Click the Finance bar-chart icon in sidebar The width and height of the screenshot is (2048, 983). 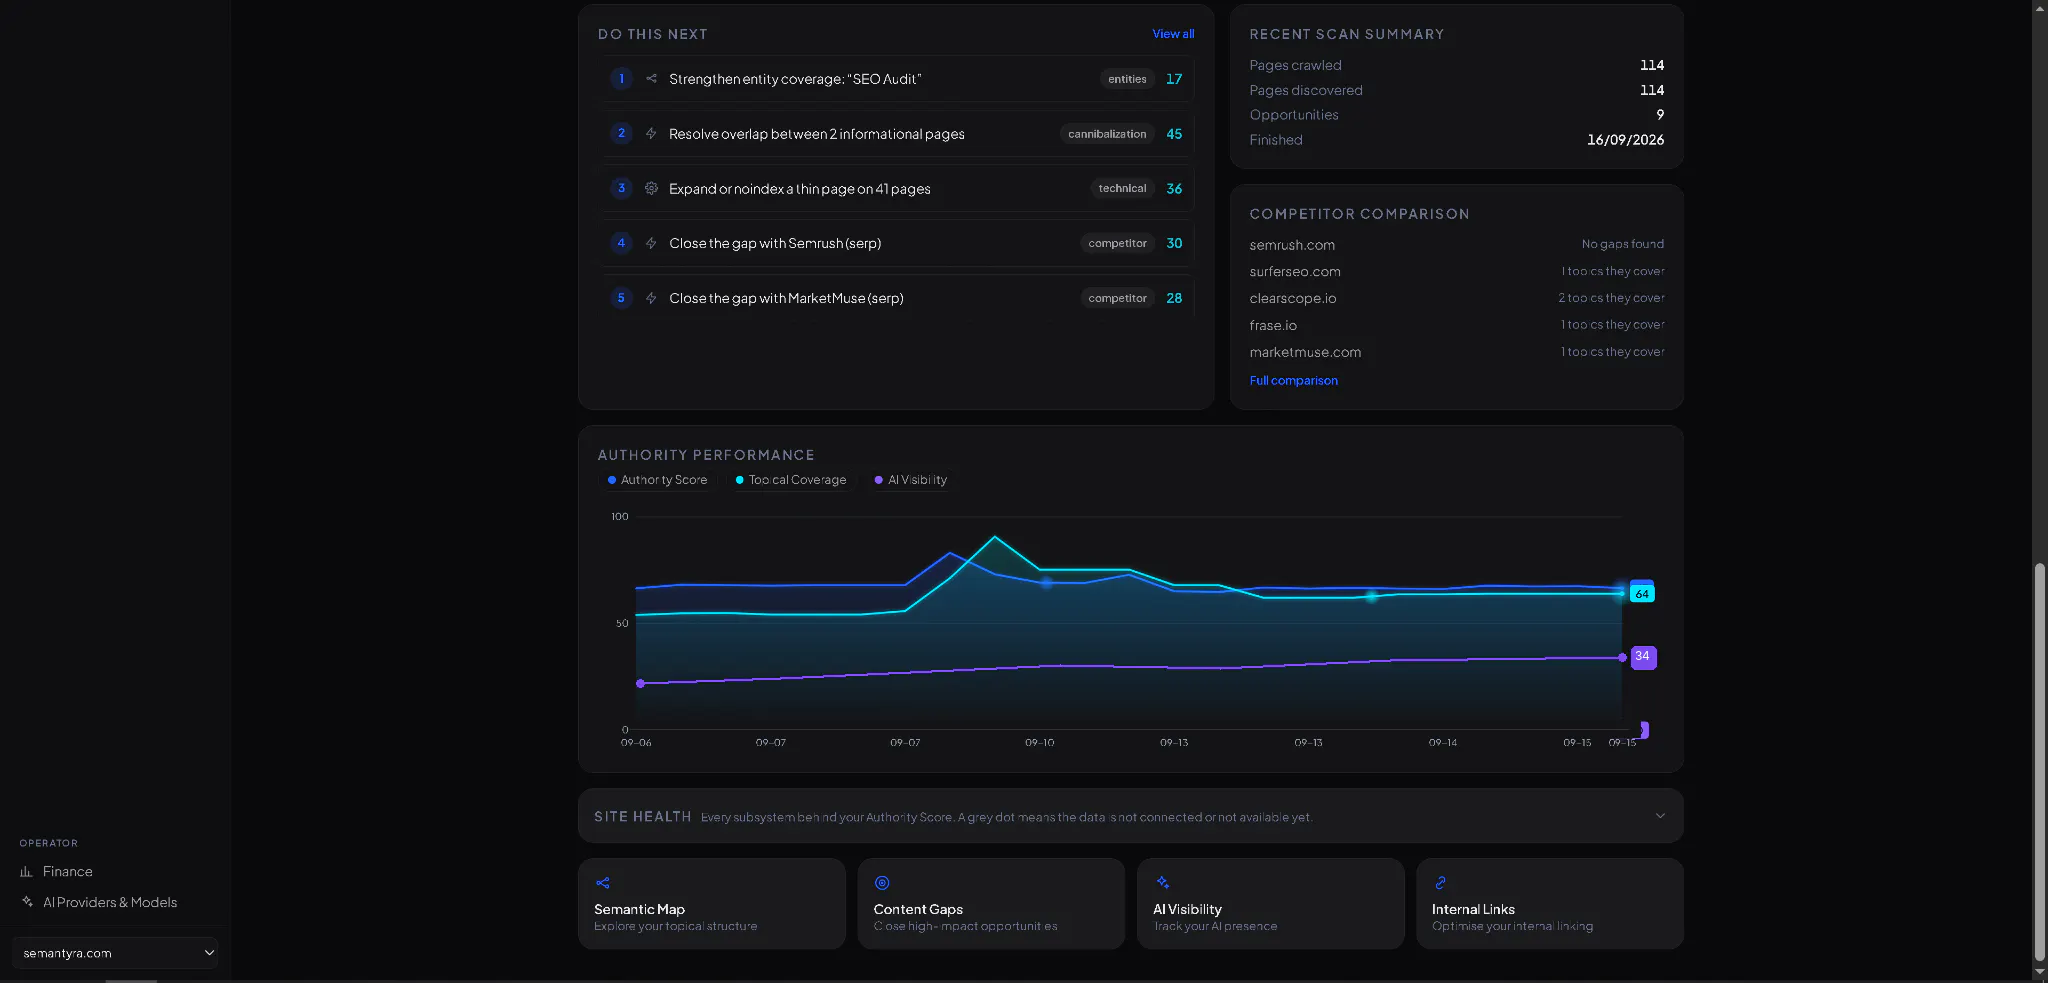point(27,872)
